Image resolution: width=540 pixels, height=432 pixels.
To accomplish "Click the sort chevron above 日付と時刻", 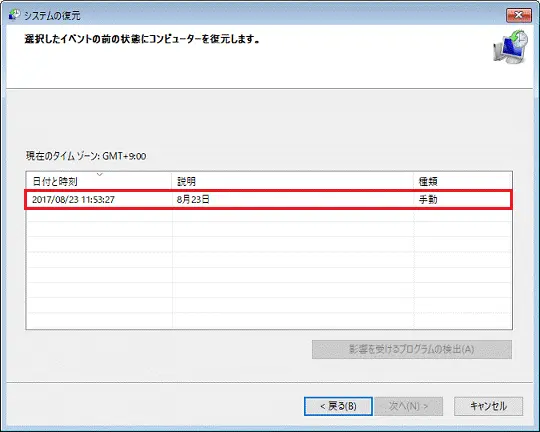I will (100, 175).
